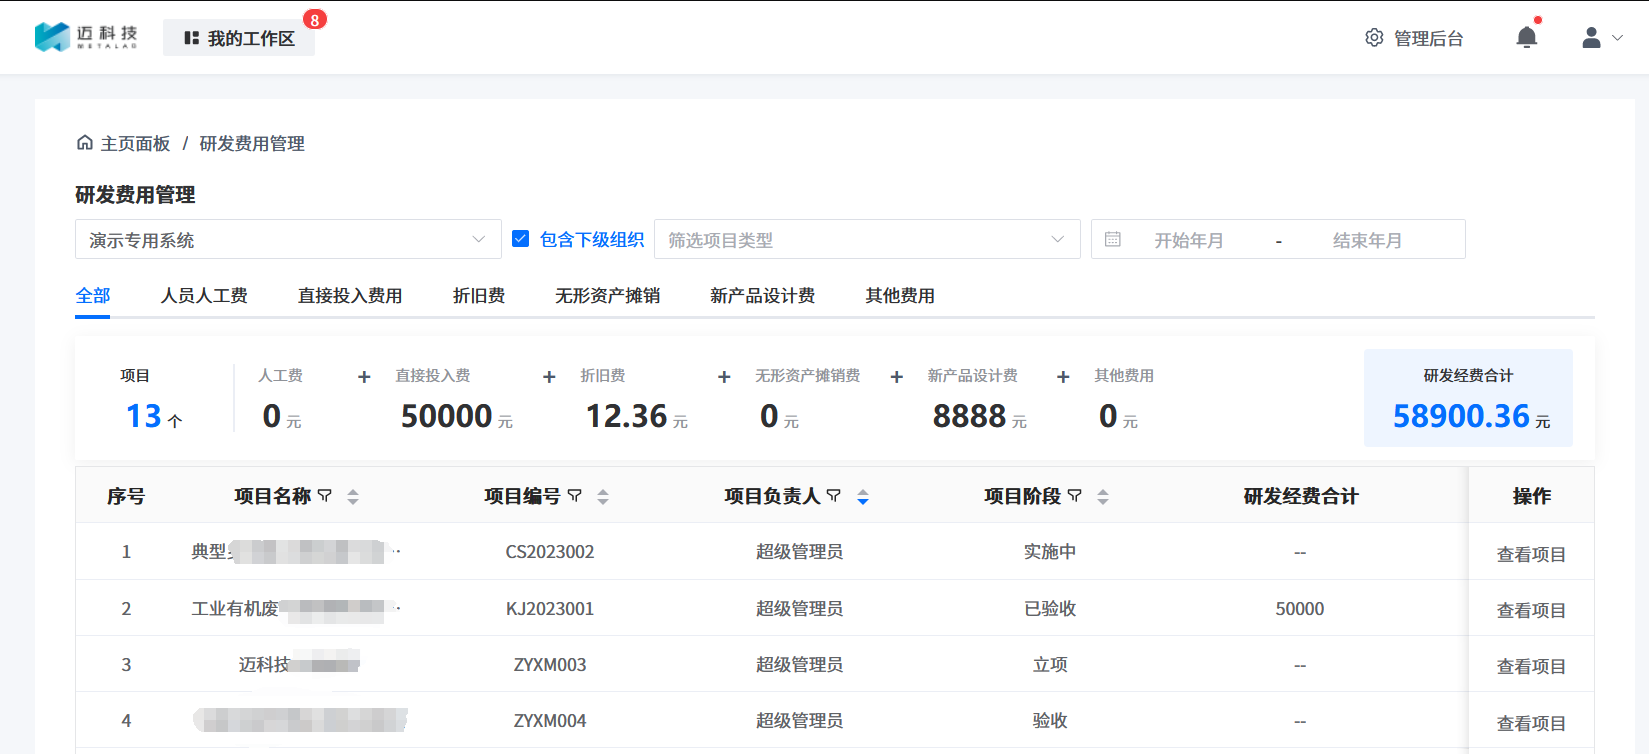Open filter for 项目编号 column

coord(575,496)
